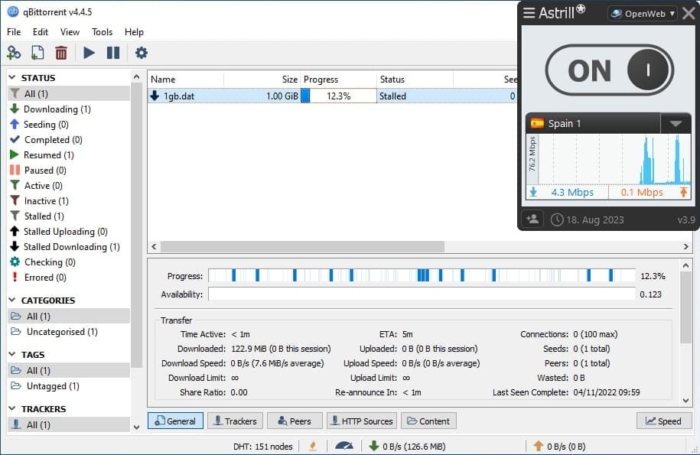Screen dimensions: 700x455
Task: Open the View menu
Action: click(x=70, y=32)
